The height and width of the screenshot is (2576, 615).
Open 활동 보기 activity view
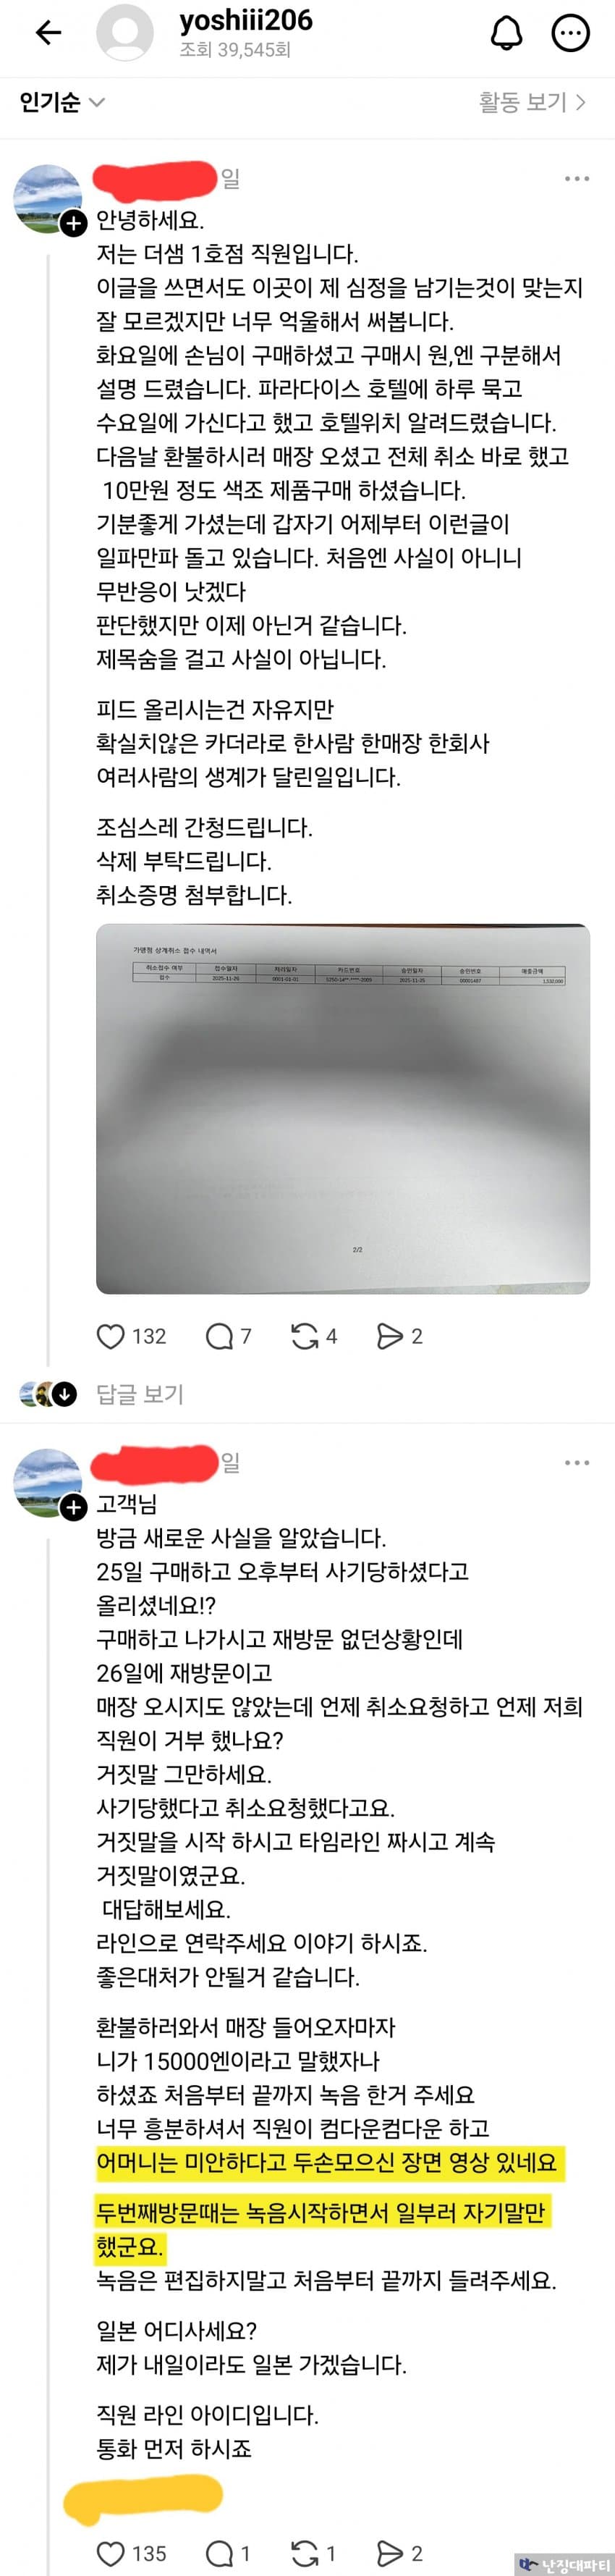532,102
